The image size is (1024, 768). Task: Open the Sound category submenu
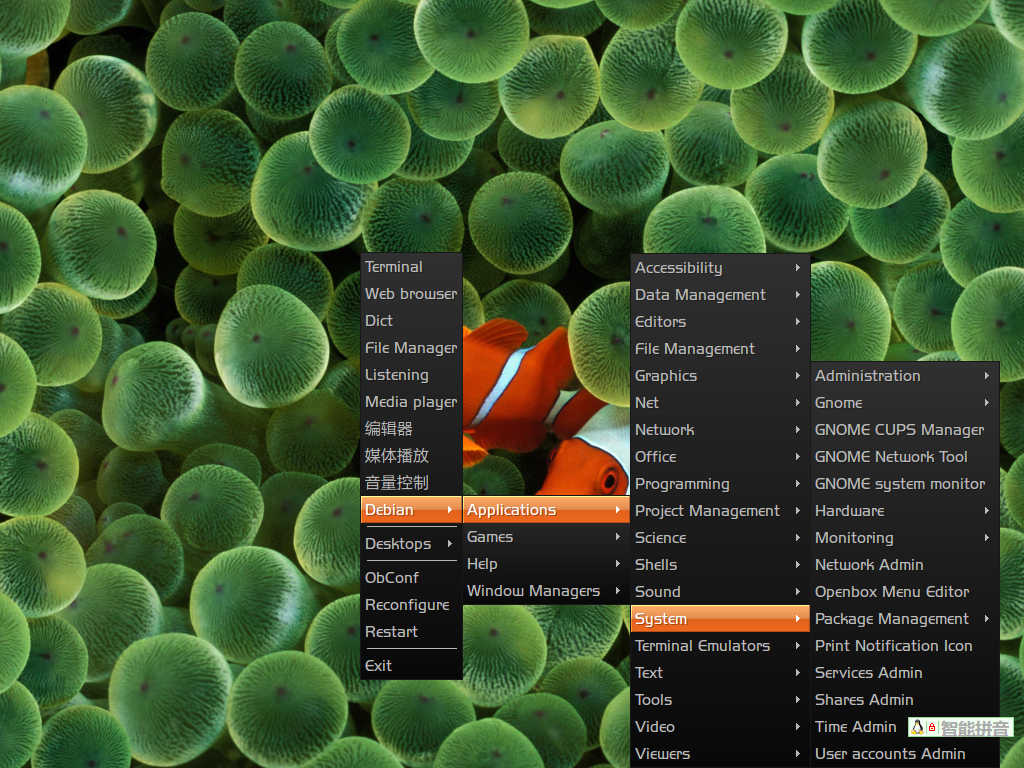coord(720,592)
